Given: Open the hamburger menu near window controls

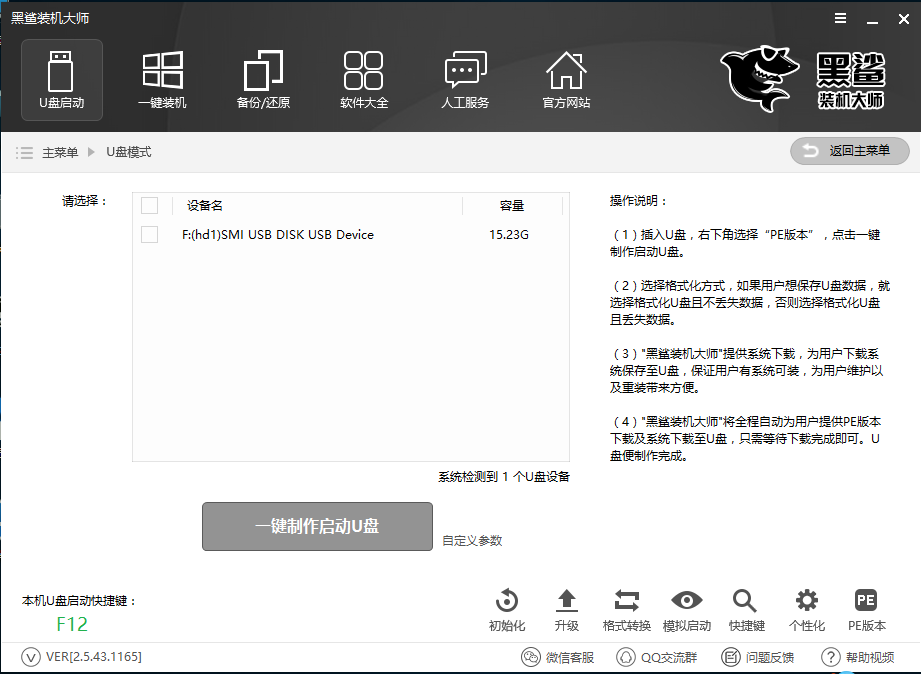Looking at the screenshot, I should coord(838,17).
